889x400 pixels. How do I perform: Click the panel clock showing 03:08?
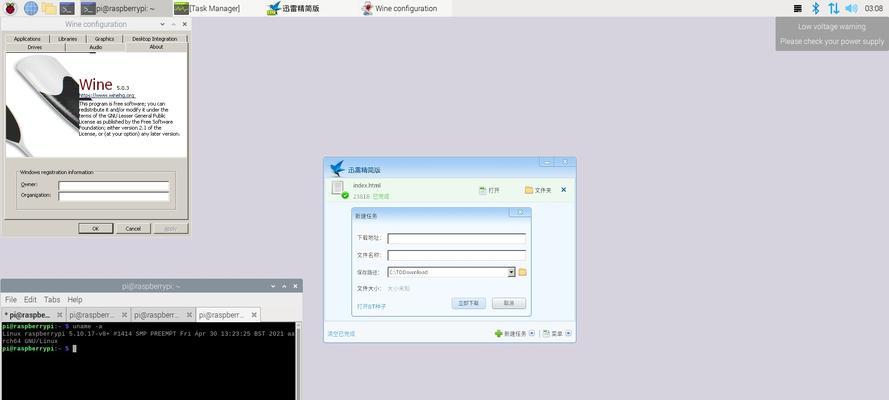[x=873, y=8]
